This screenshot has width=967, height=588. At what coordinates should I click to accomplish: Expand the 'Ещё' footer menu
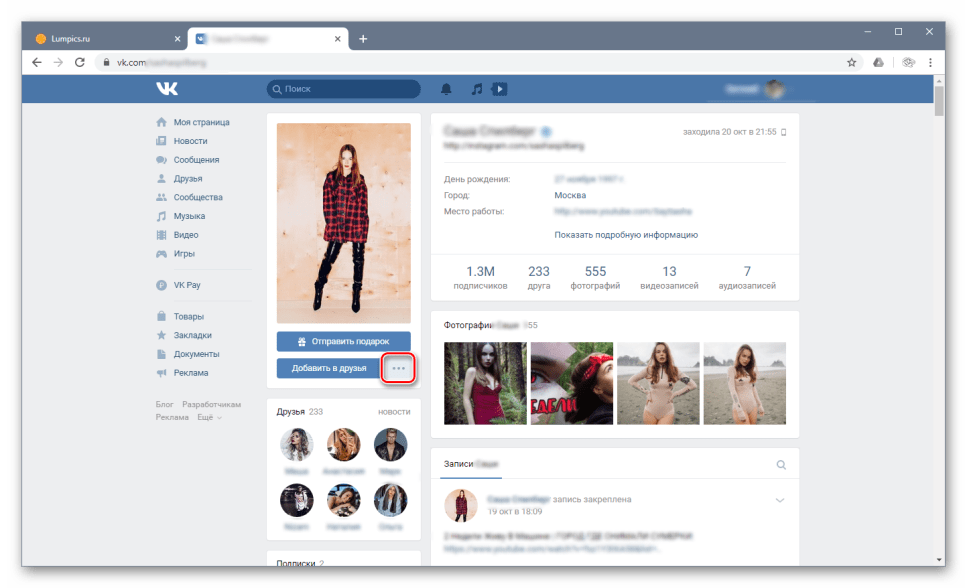pos(208,417)
